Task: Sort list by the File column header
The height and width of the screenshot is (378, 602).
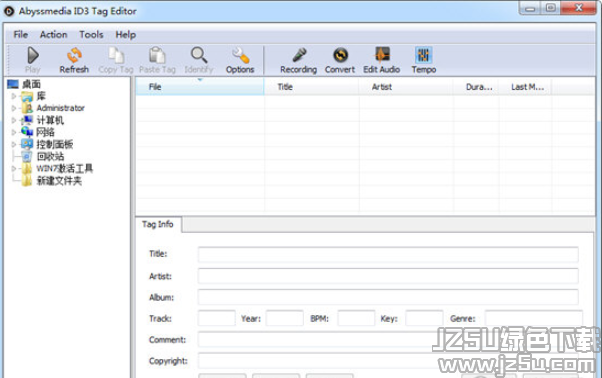Action: pos(200,87)
